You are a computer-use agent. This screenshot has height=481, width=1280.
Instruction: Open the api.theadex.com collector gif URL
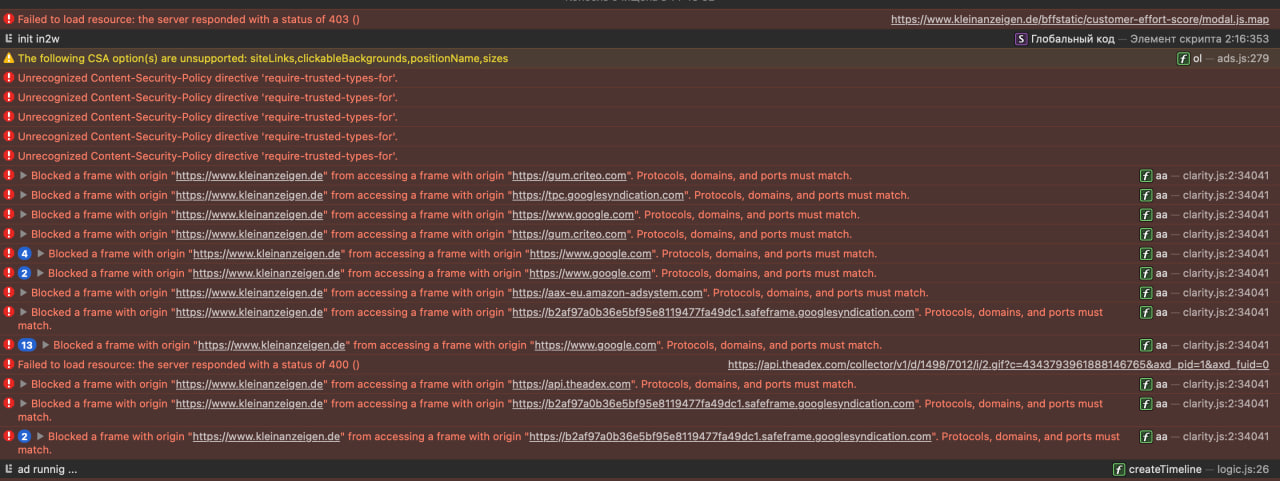pyautogui.click(x=998, y=365)
